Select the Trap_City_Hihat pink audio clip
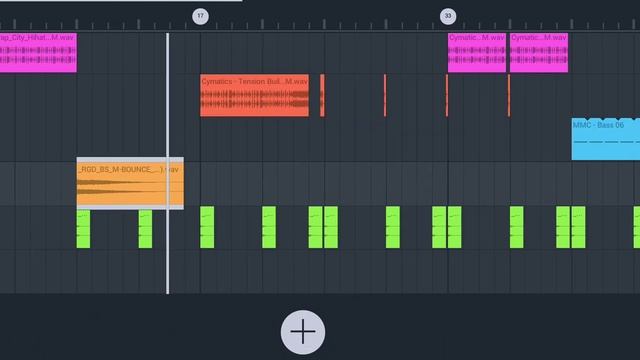This screenshot has height=360, width=640. [x=38, y=53]
